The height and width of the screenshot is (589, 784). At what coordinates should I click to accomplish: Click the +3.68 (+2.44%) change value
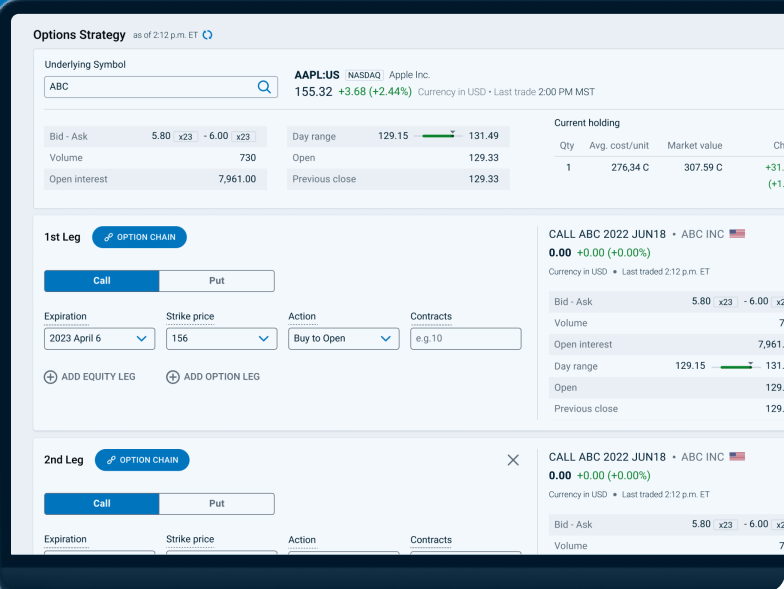click(375, 92)
